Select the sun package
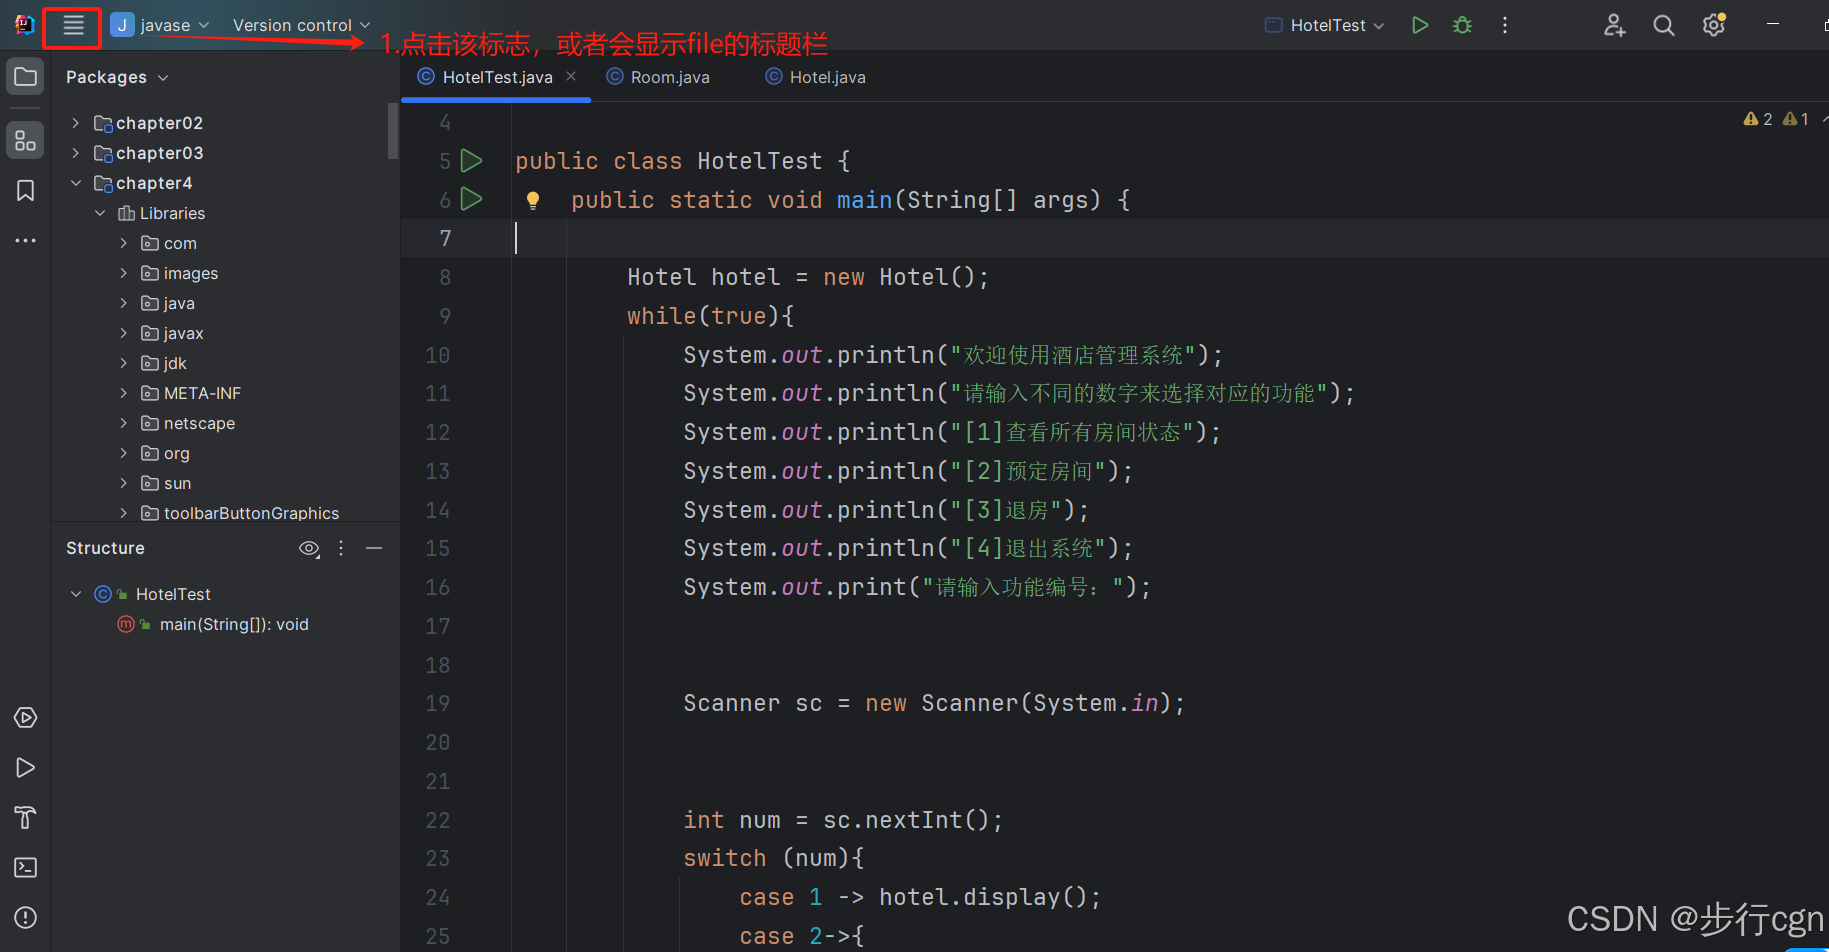Viewport: 1829px width, 952px height. pyautogui.click(x=166, y=483)
